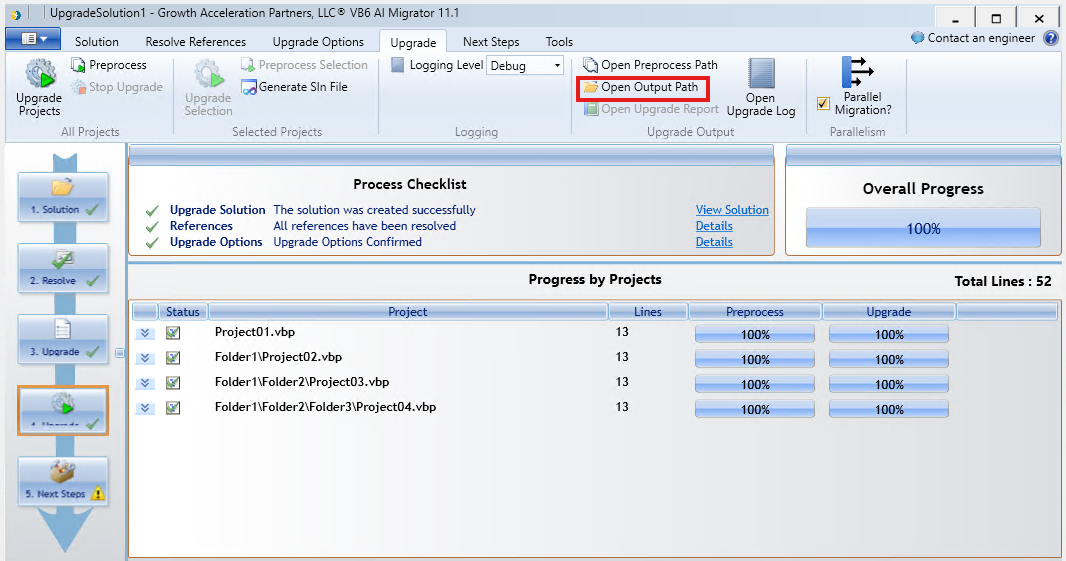The height and width of the screenshot is (561, 1066).
Task: Click the Overall Progress 100% bar
Action: [x=923, y=229]
